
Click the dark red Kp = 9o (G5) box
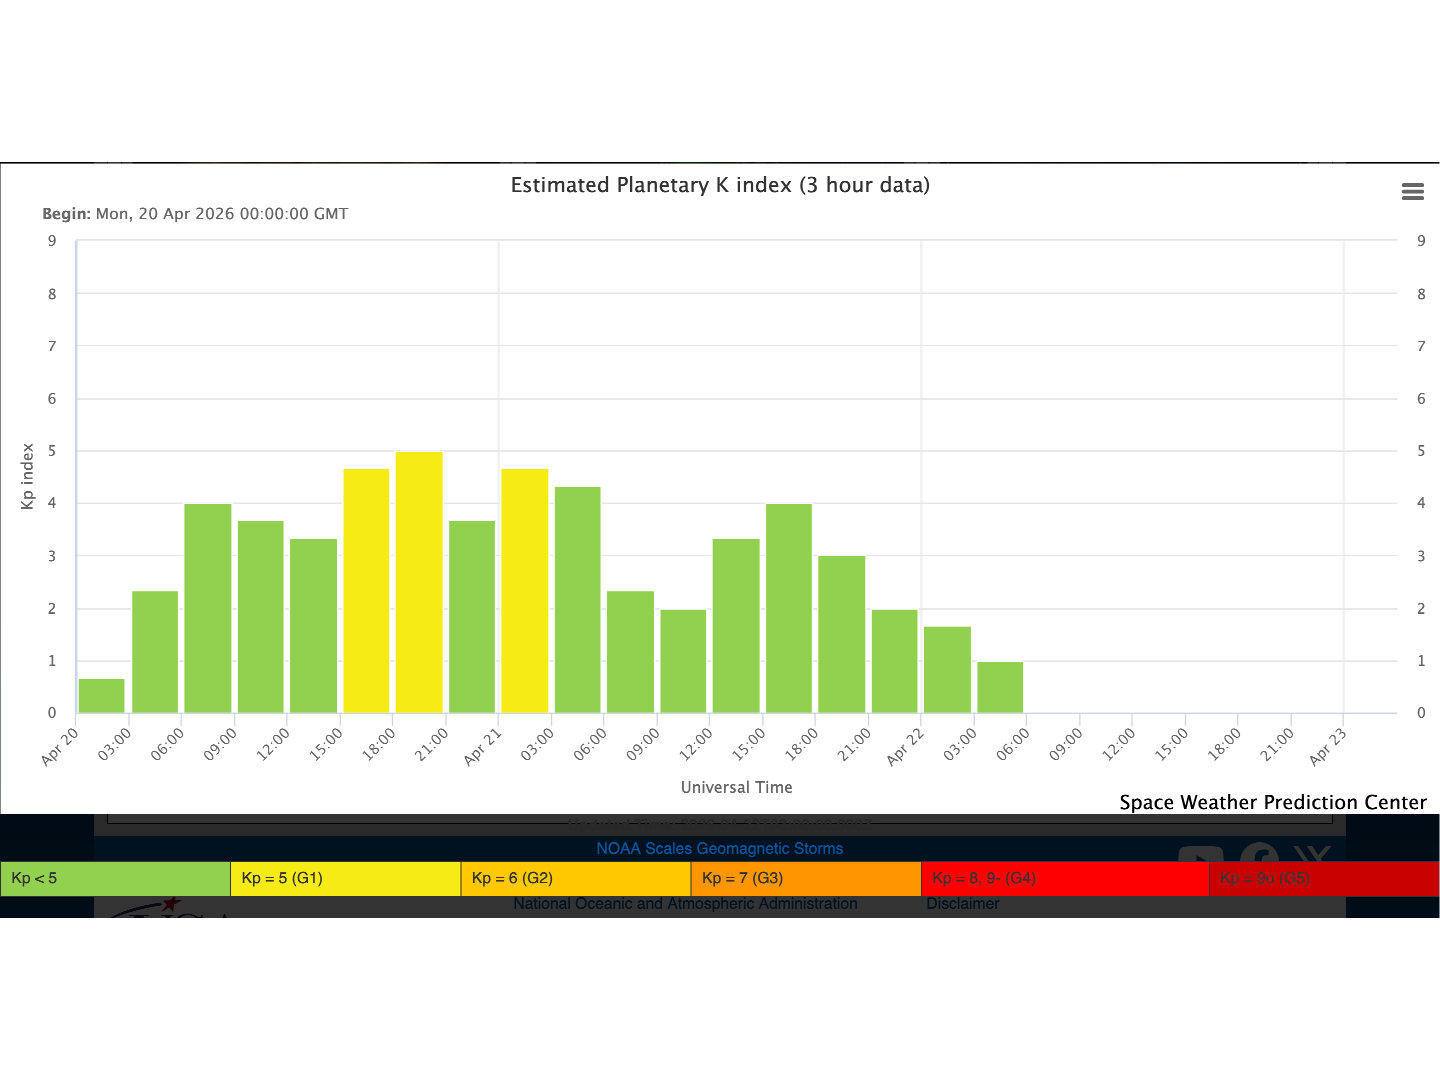click(1324, 878)
